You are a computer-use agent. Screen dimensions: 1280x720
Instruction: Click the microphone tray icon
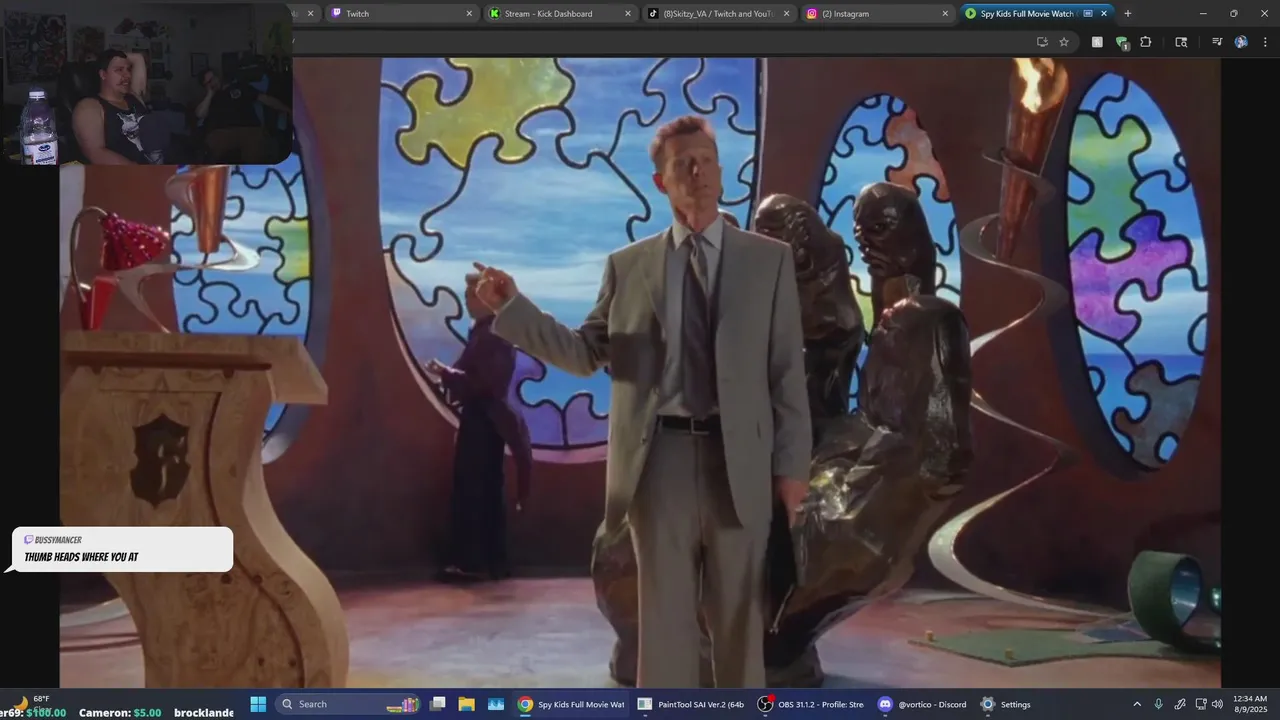click(x=1159, y=704)
